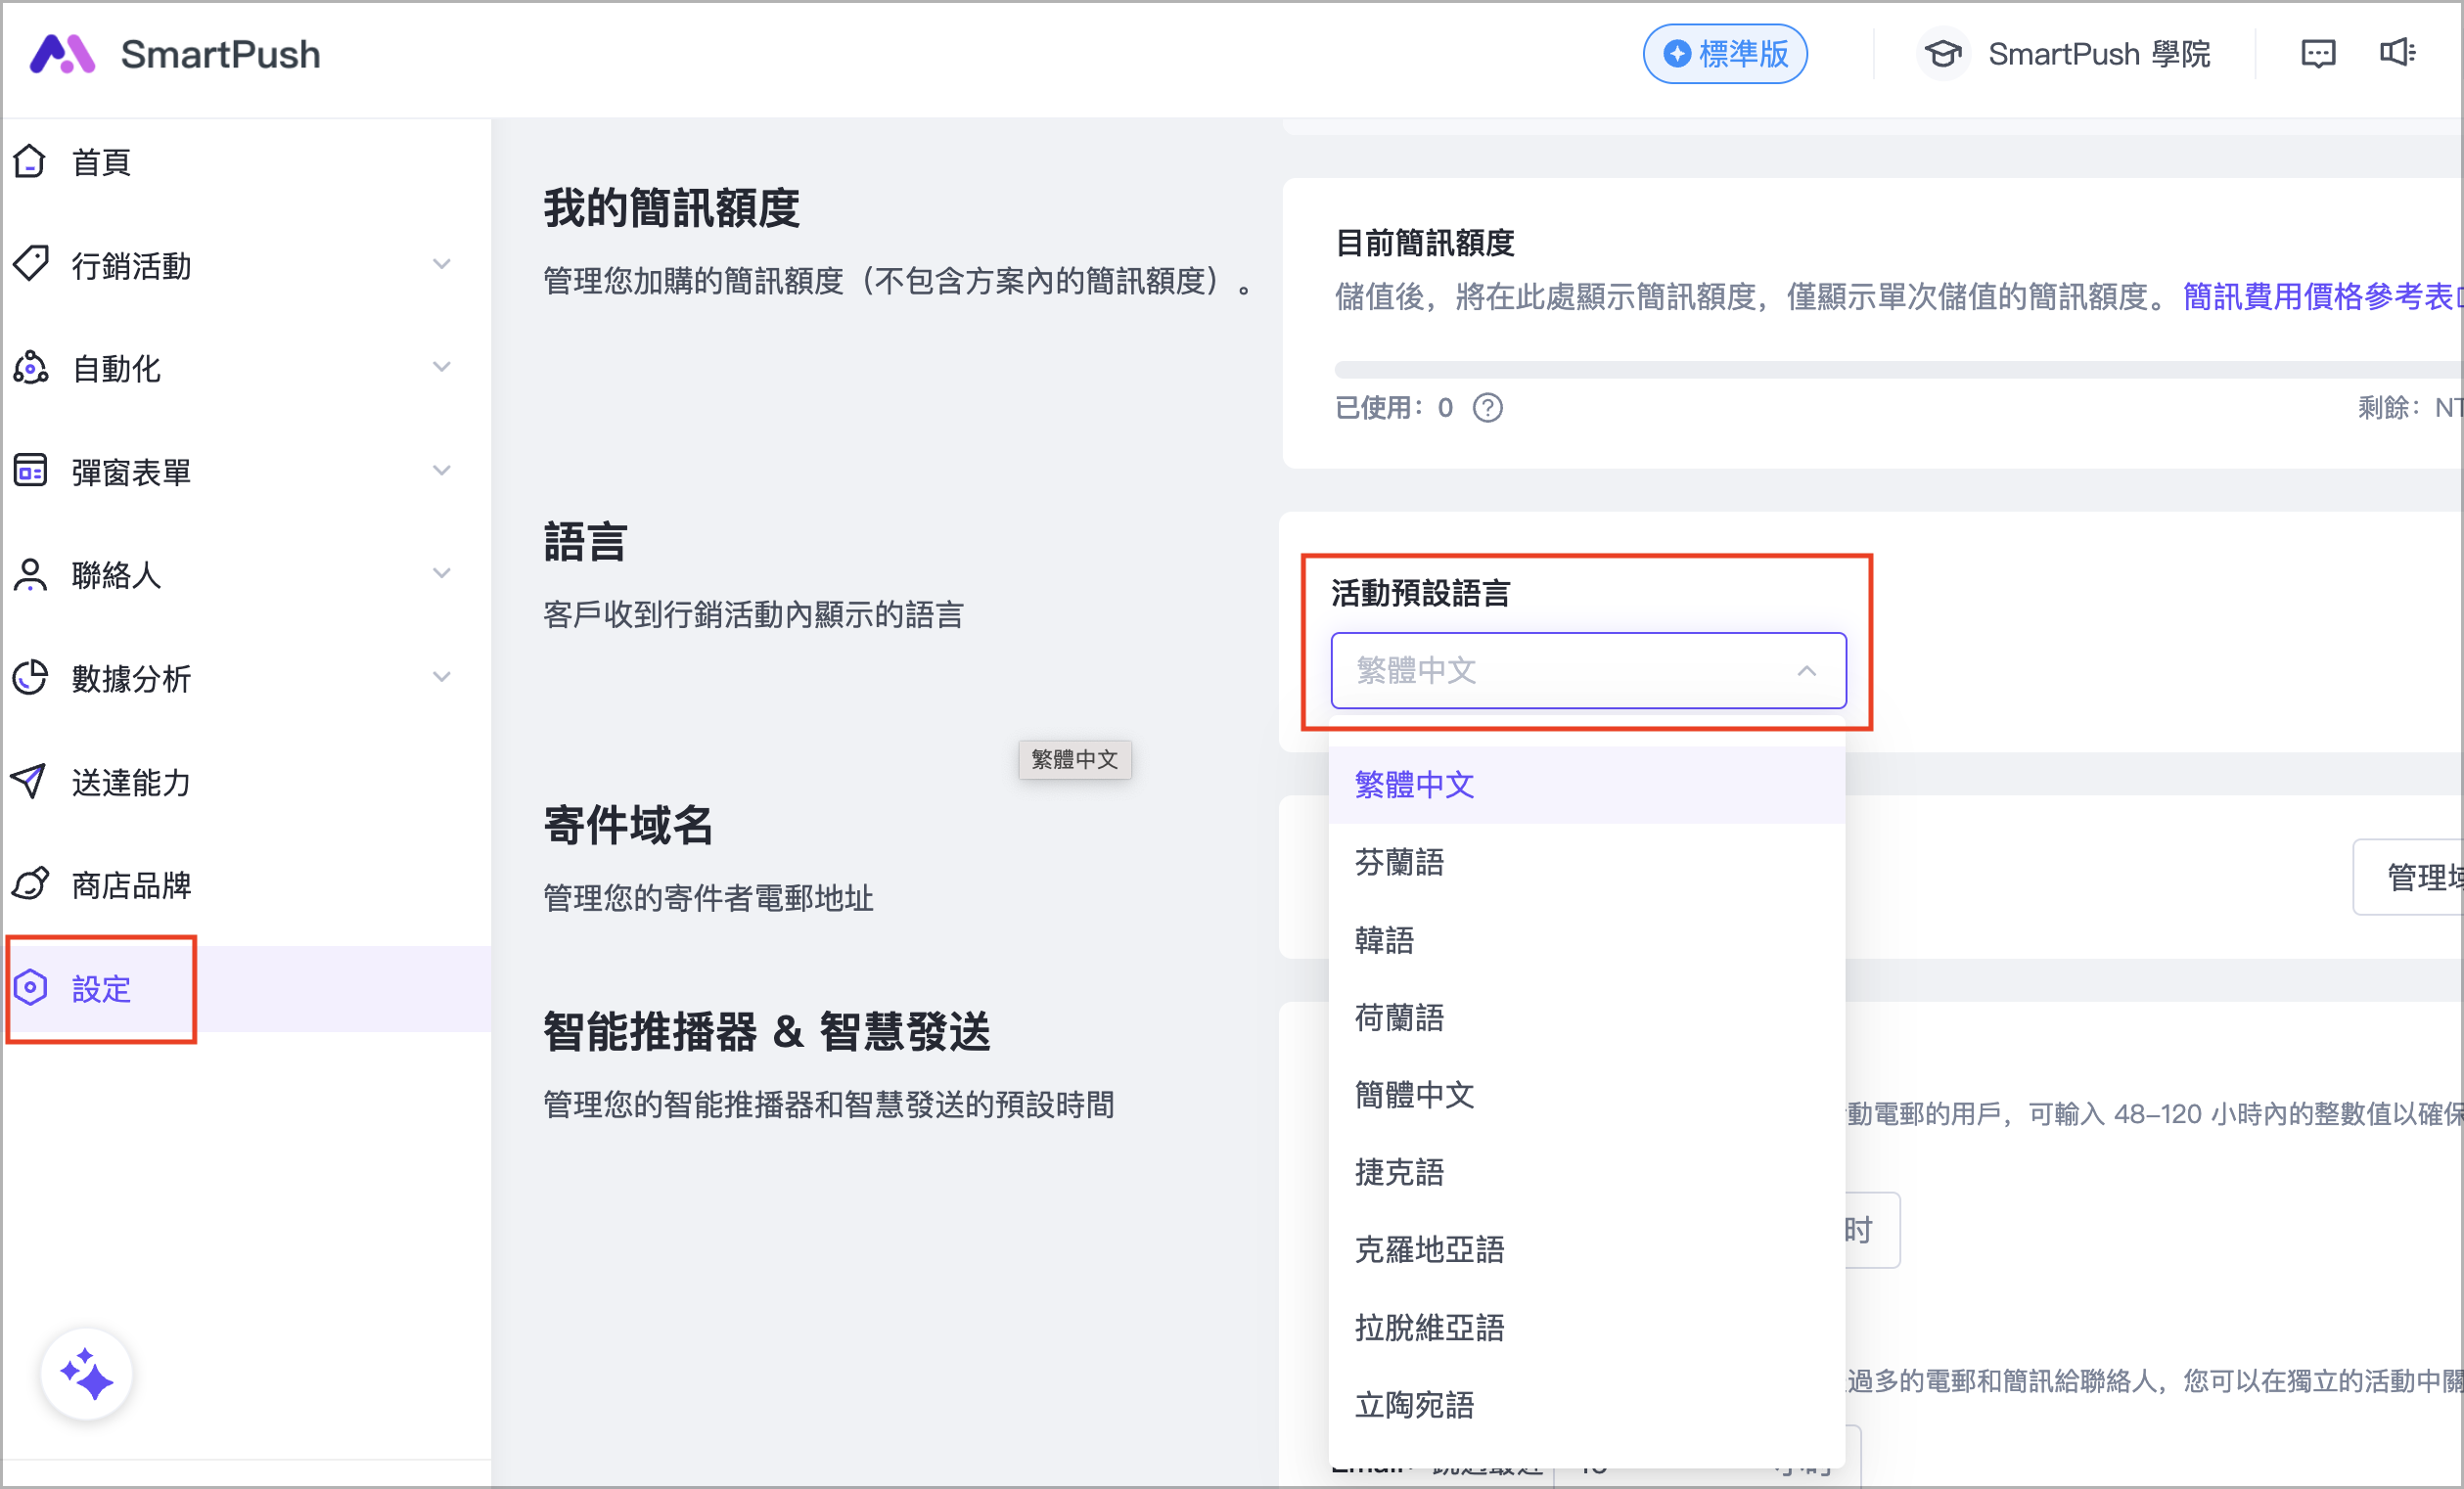This screenshot has width=2464, height=1489.
Task: Click the 我的簡訊額度 heading
Action: (671, 208)
